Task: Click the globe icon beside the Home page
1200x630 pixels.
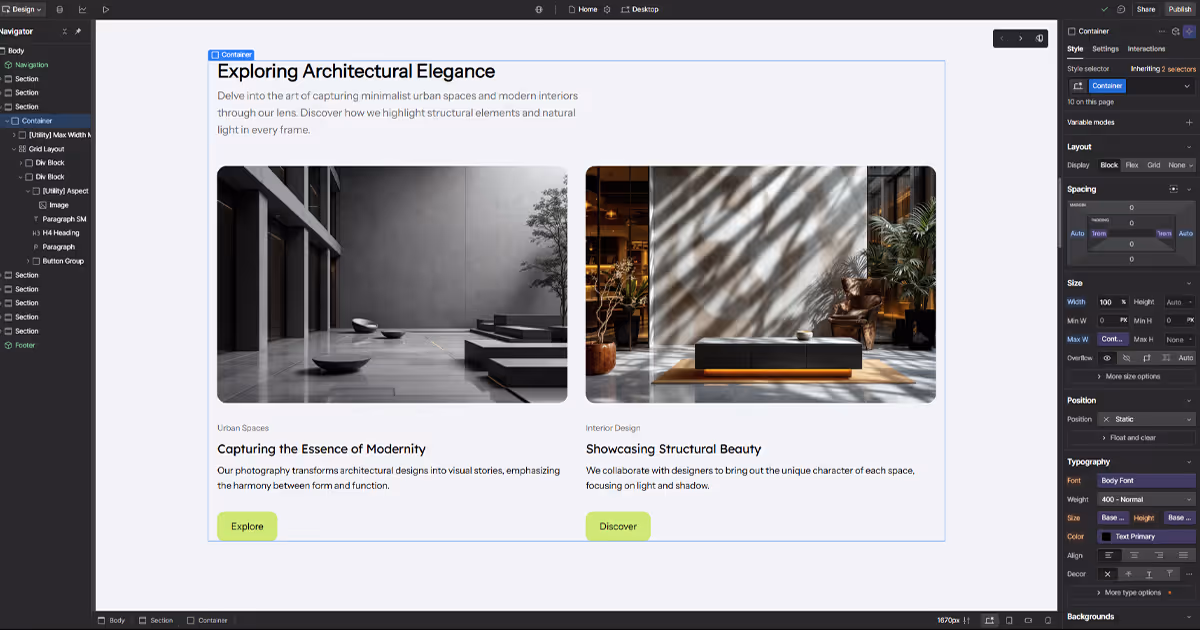Action: [539, 9]
